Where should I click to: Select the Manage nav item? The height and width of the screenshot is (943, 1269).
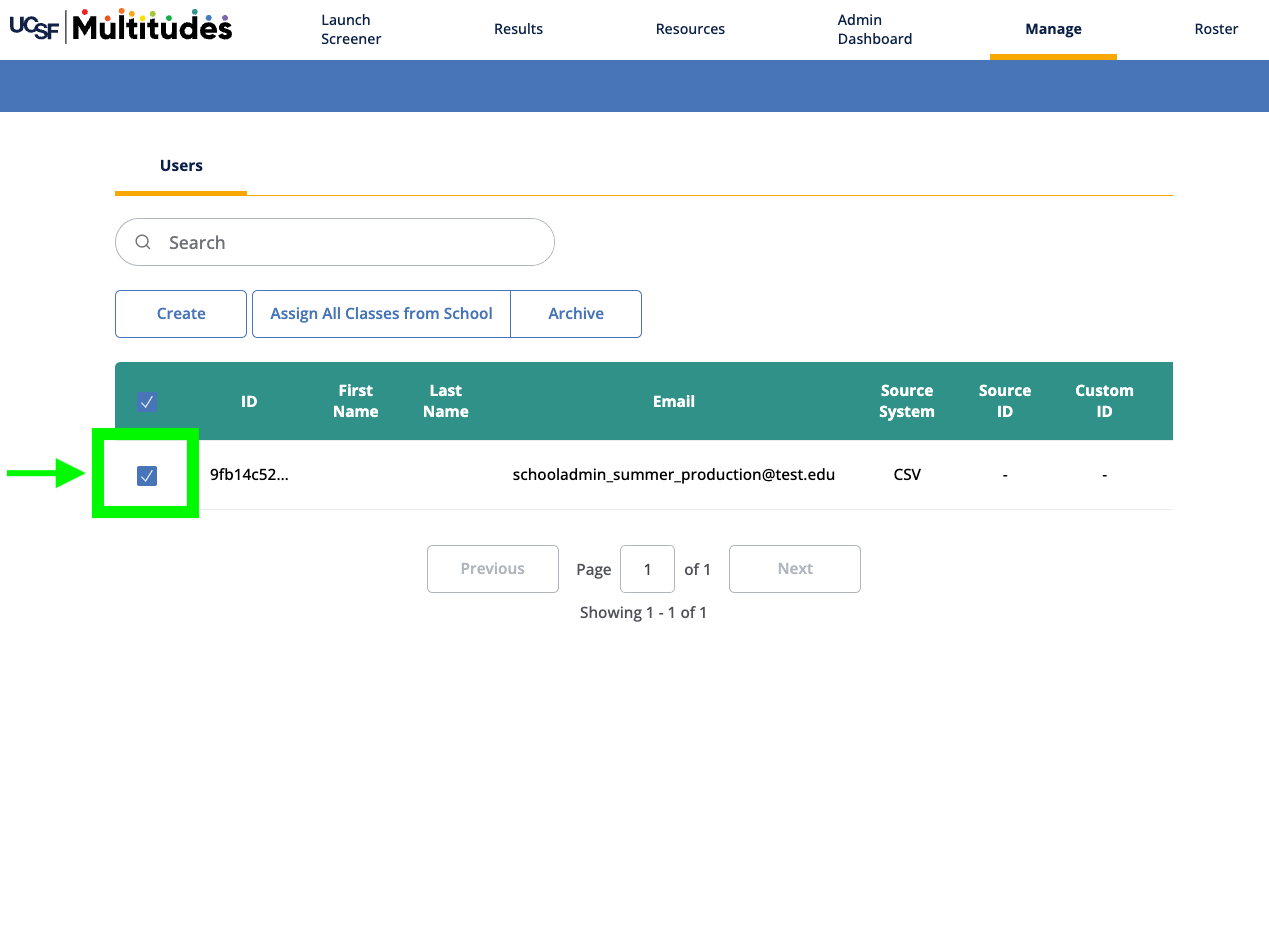[x=1053, y=29]
